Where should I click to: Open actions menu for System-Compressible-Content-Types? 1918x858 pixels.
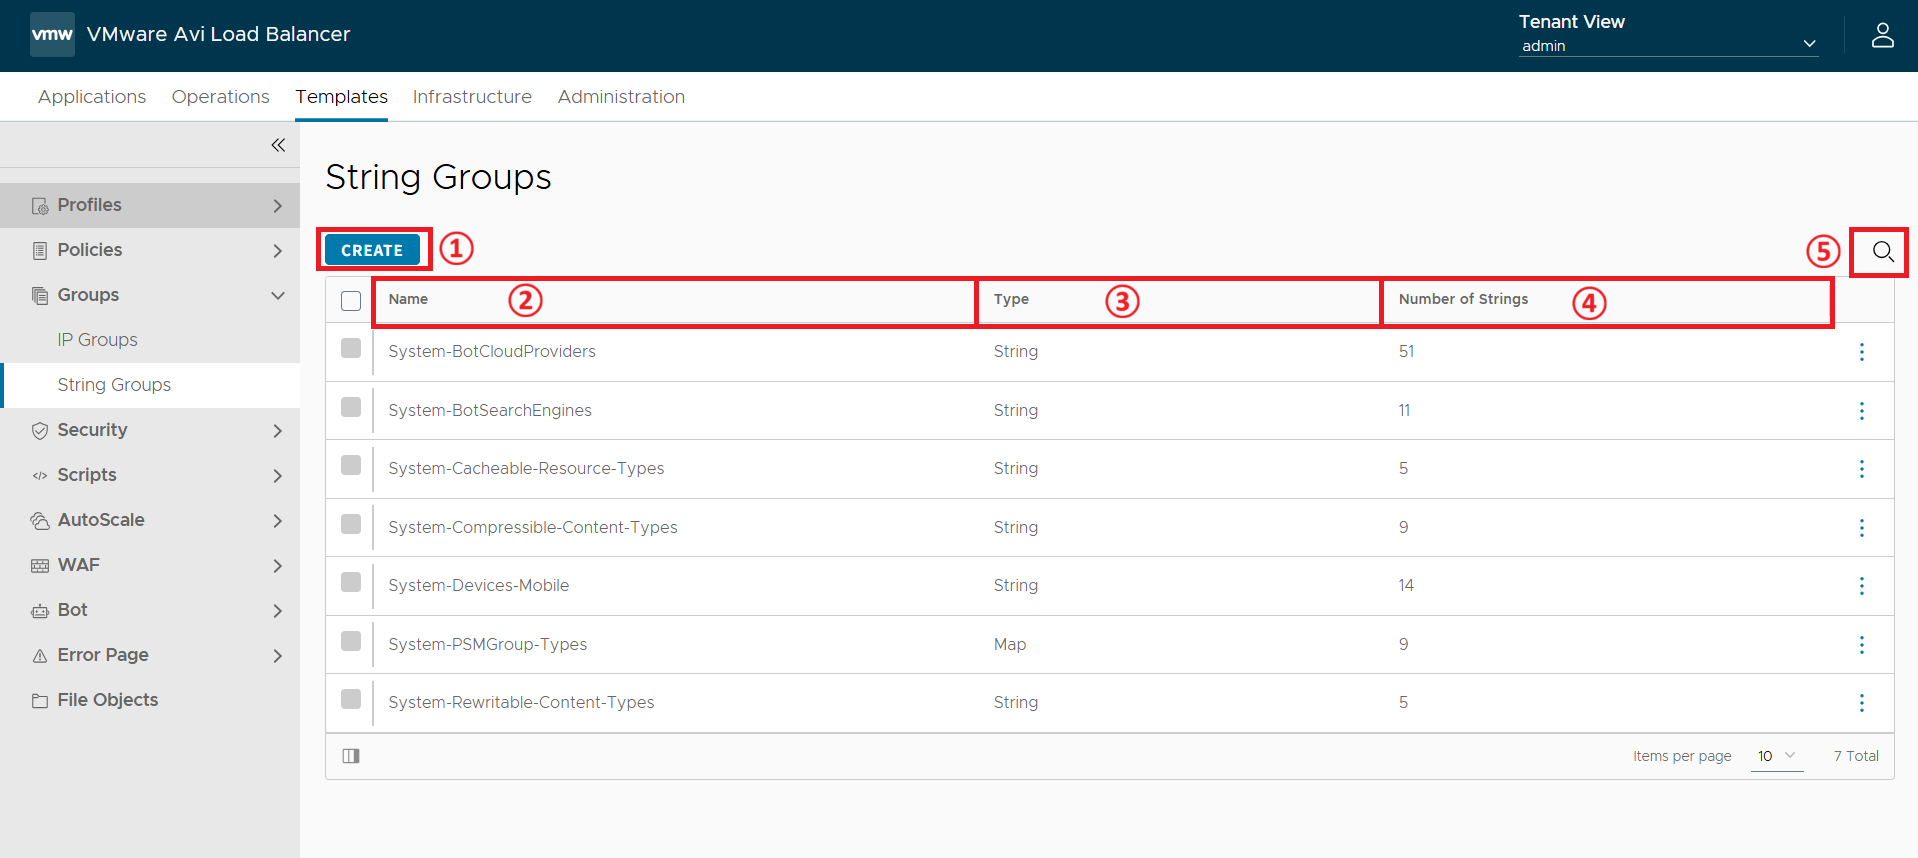pos(1861,528)
